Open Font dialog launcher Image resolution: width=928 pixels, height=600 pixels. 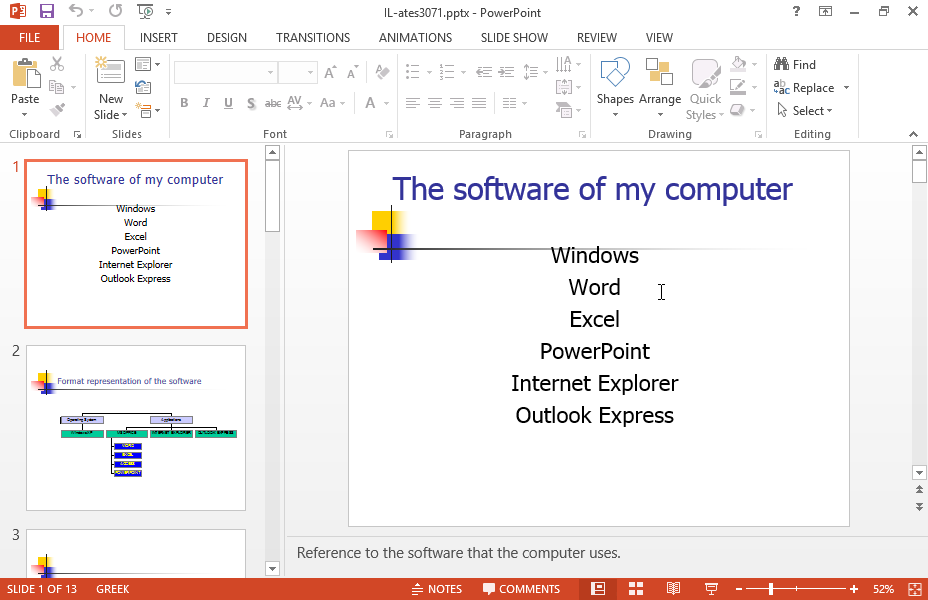[x=389, y=135]
